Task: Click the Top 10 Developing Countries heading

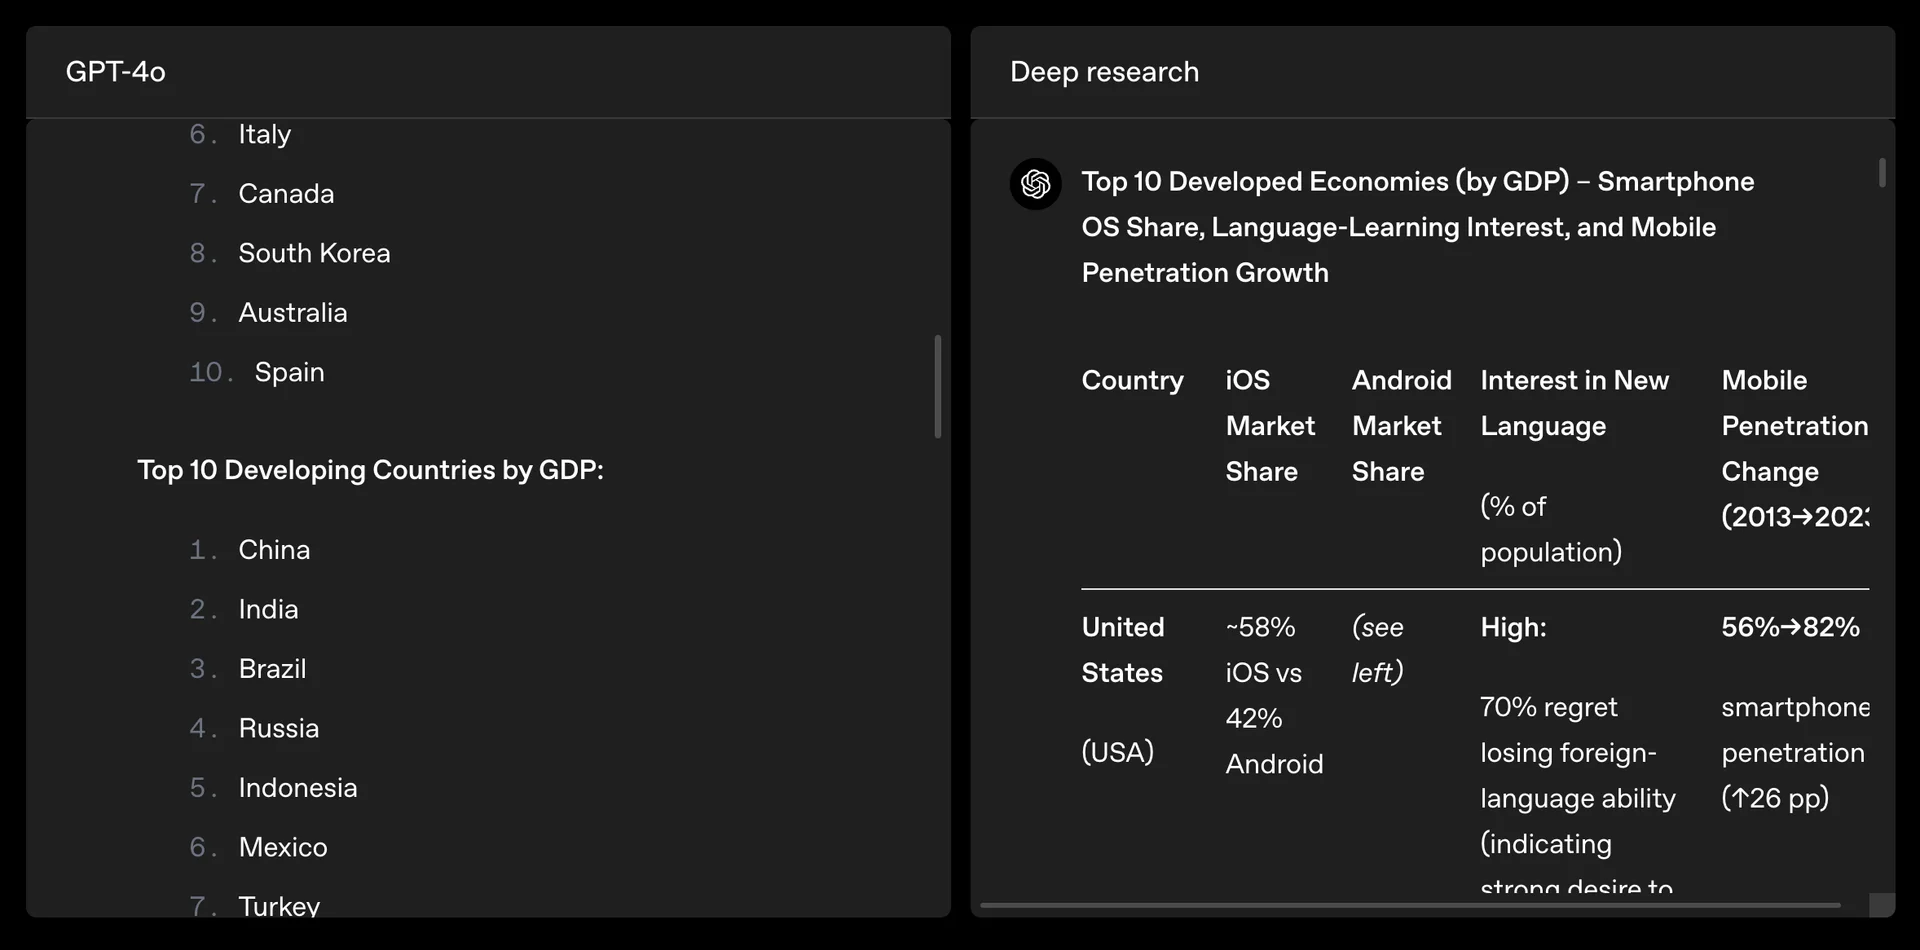Action: pyautogui.click(x=370, y=470)
